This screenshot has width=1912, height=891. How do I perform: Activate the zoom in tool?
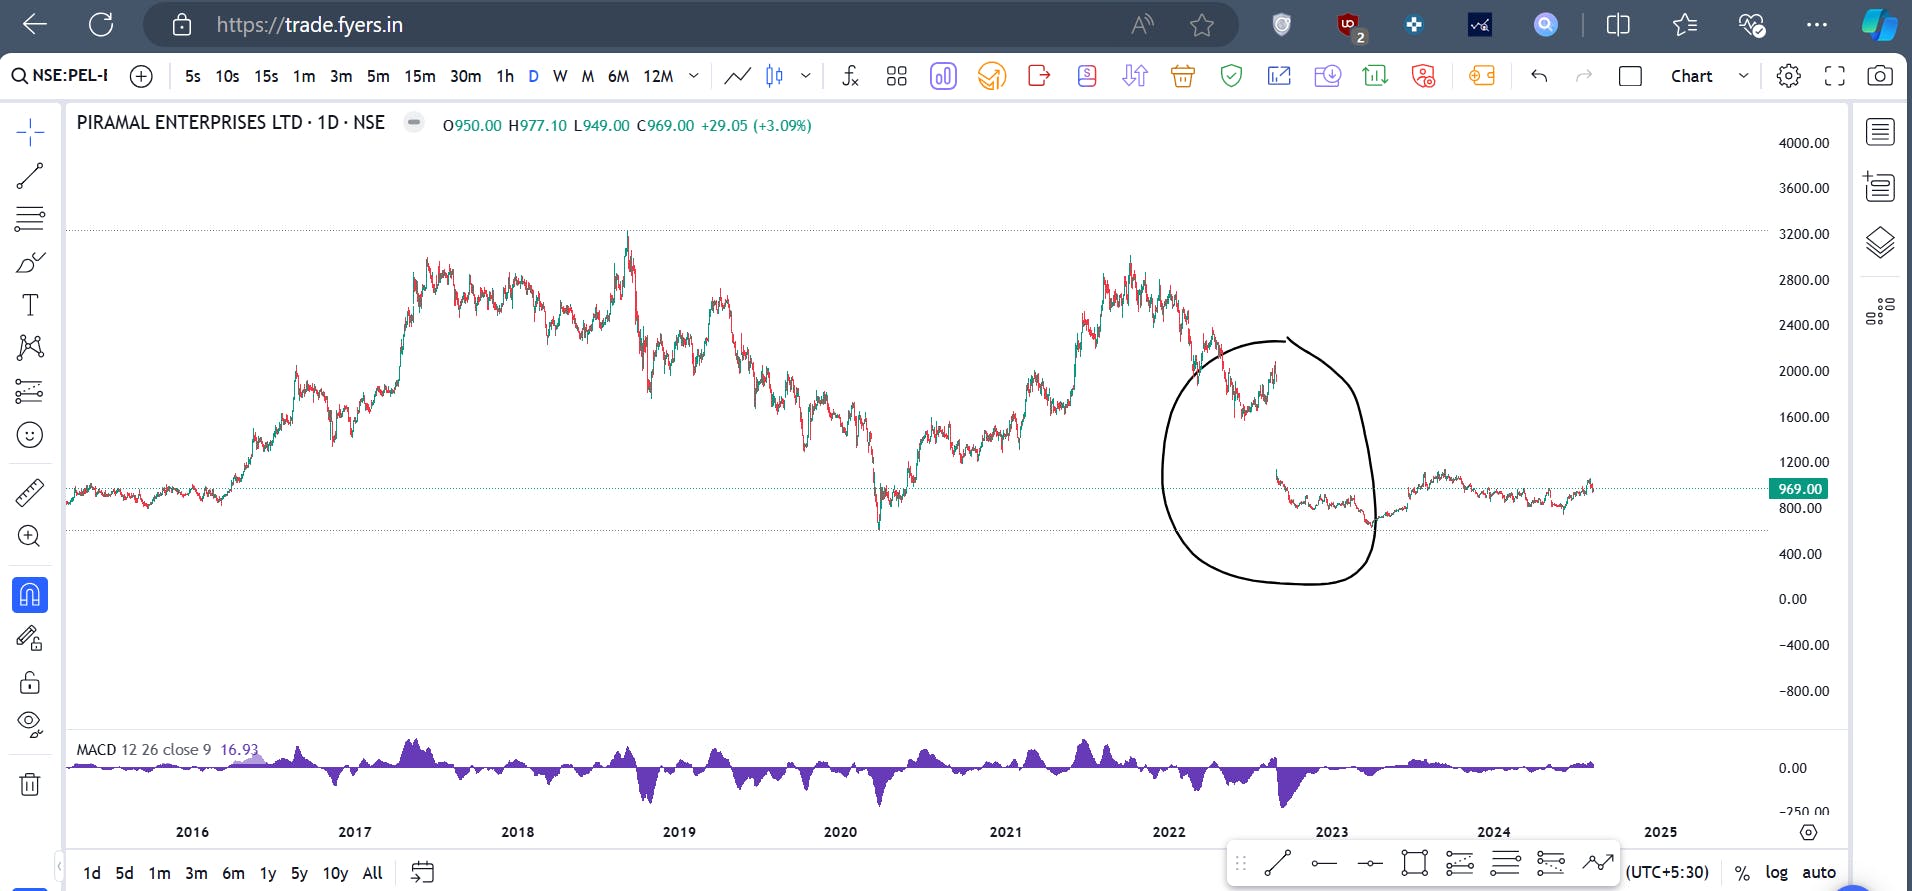click(30, 536)
